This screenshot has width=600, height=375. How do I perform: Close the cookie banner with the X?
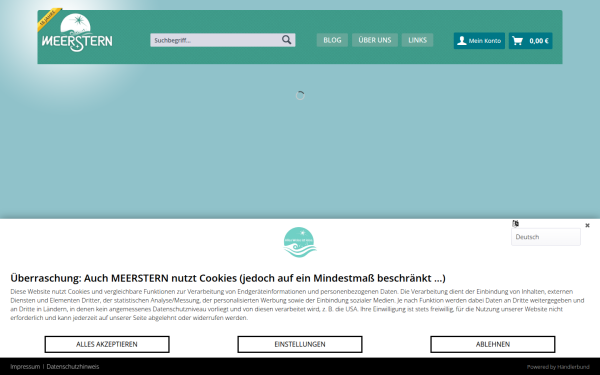click(587, 225)
